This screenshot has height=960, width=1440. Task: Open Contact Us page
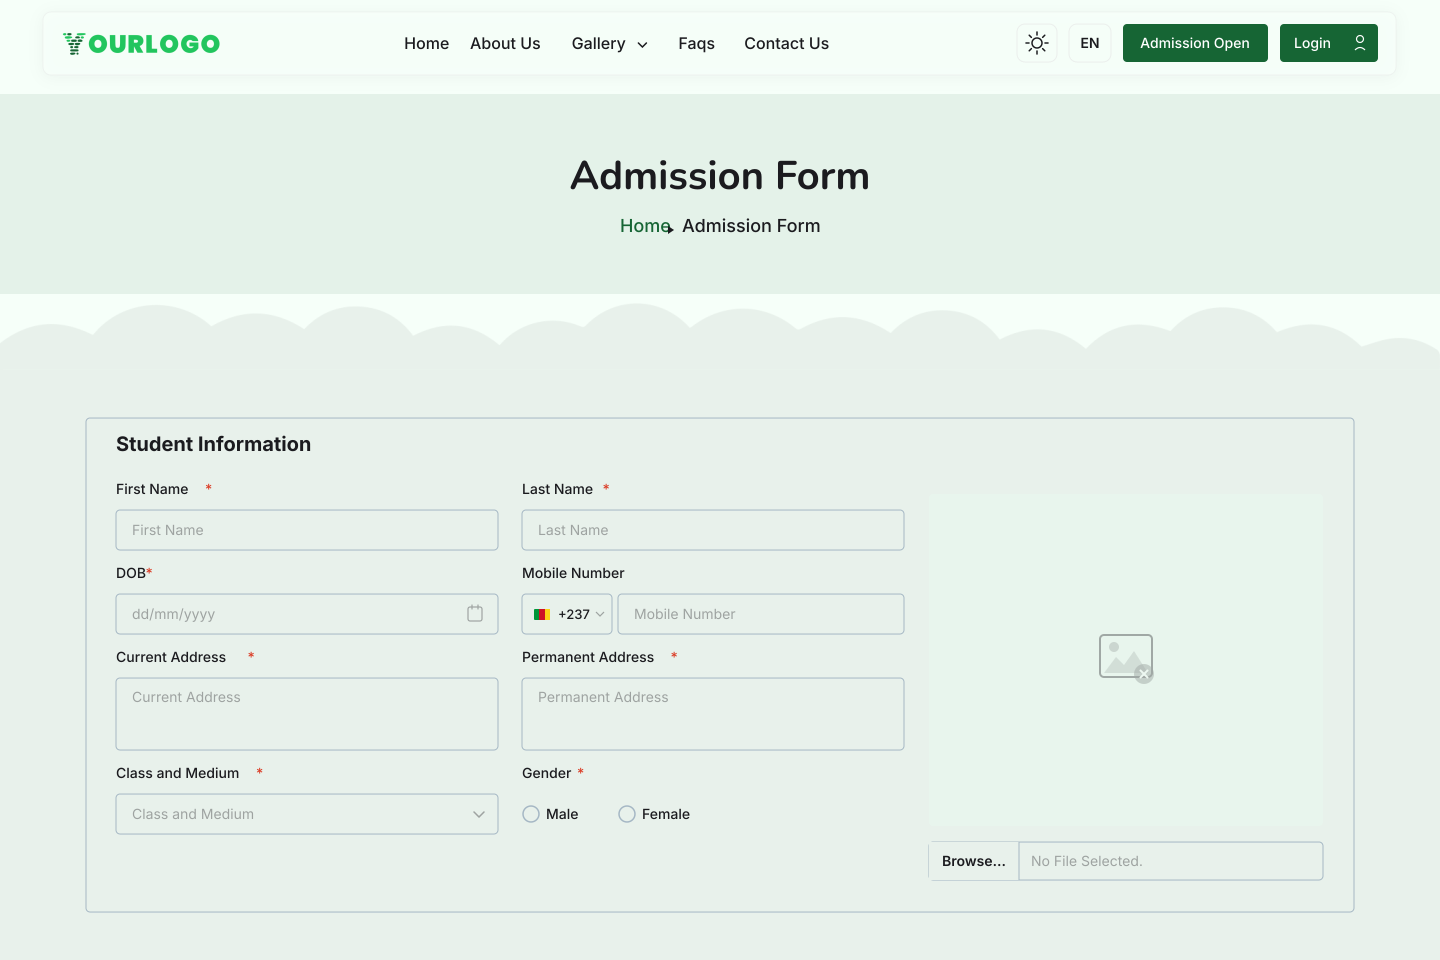[786, 43]
